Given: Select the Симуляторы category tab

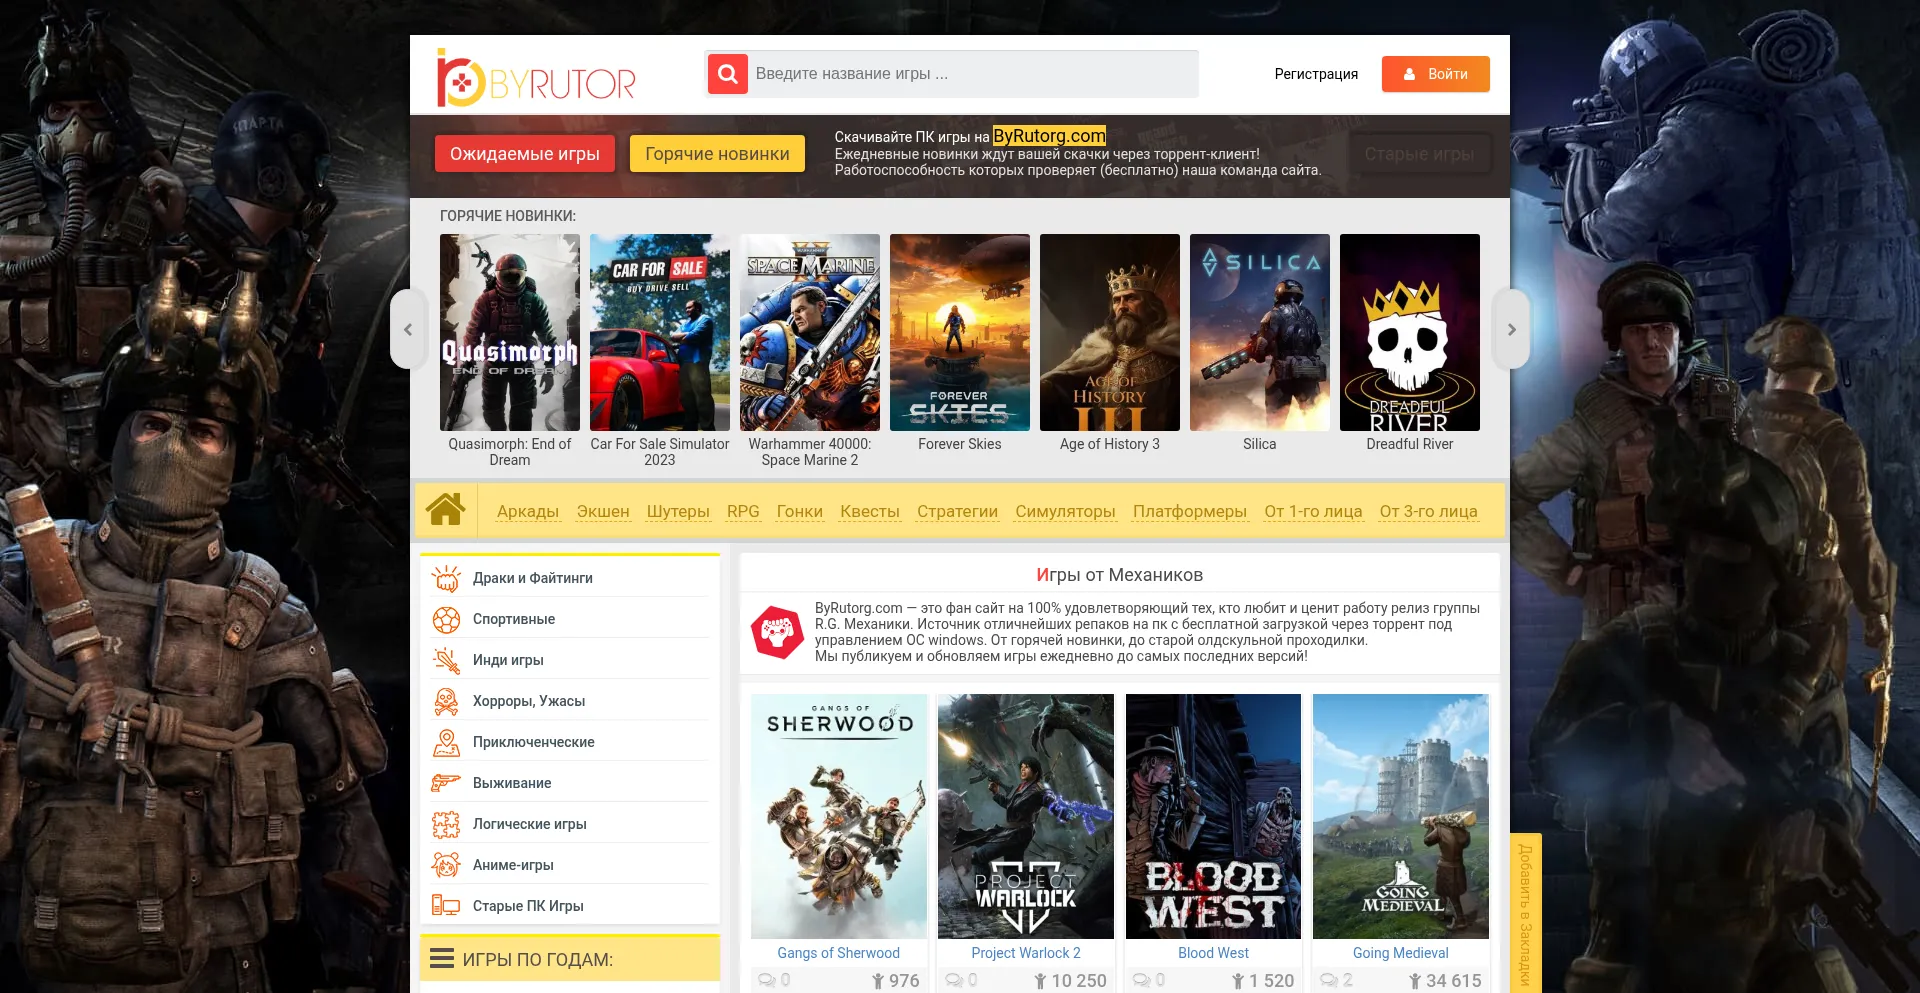Looking at the screenshot, I should coord(1065,511).
